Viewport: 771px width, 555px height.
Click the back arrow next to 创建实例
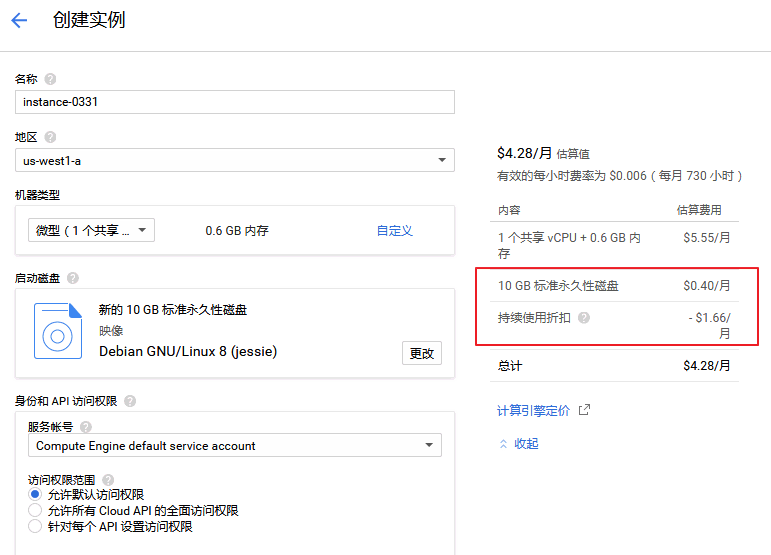coord(19,20)
